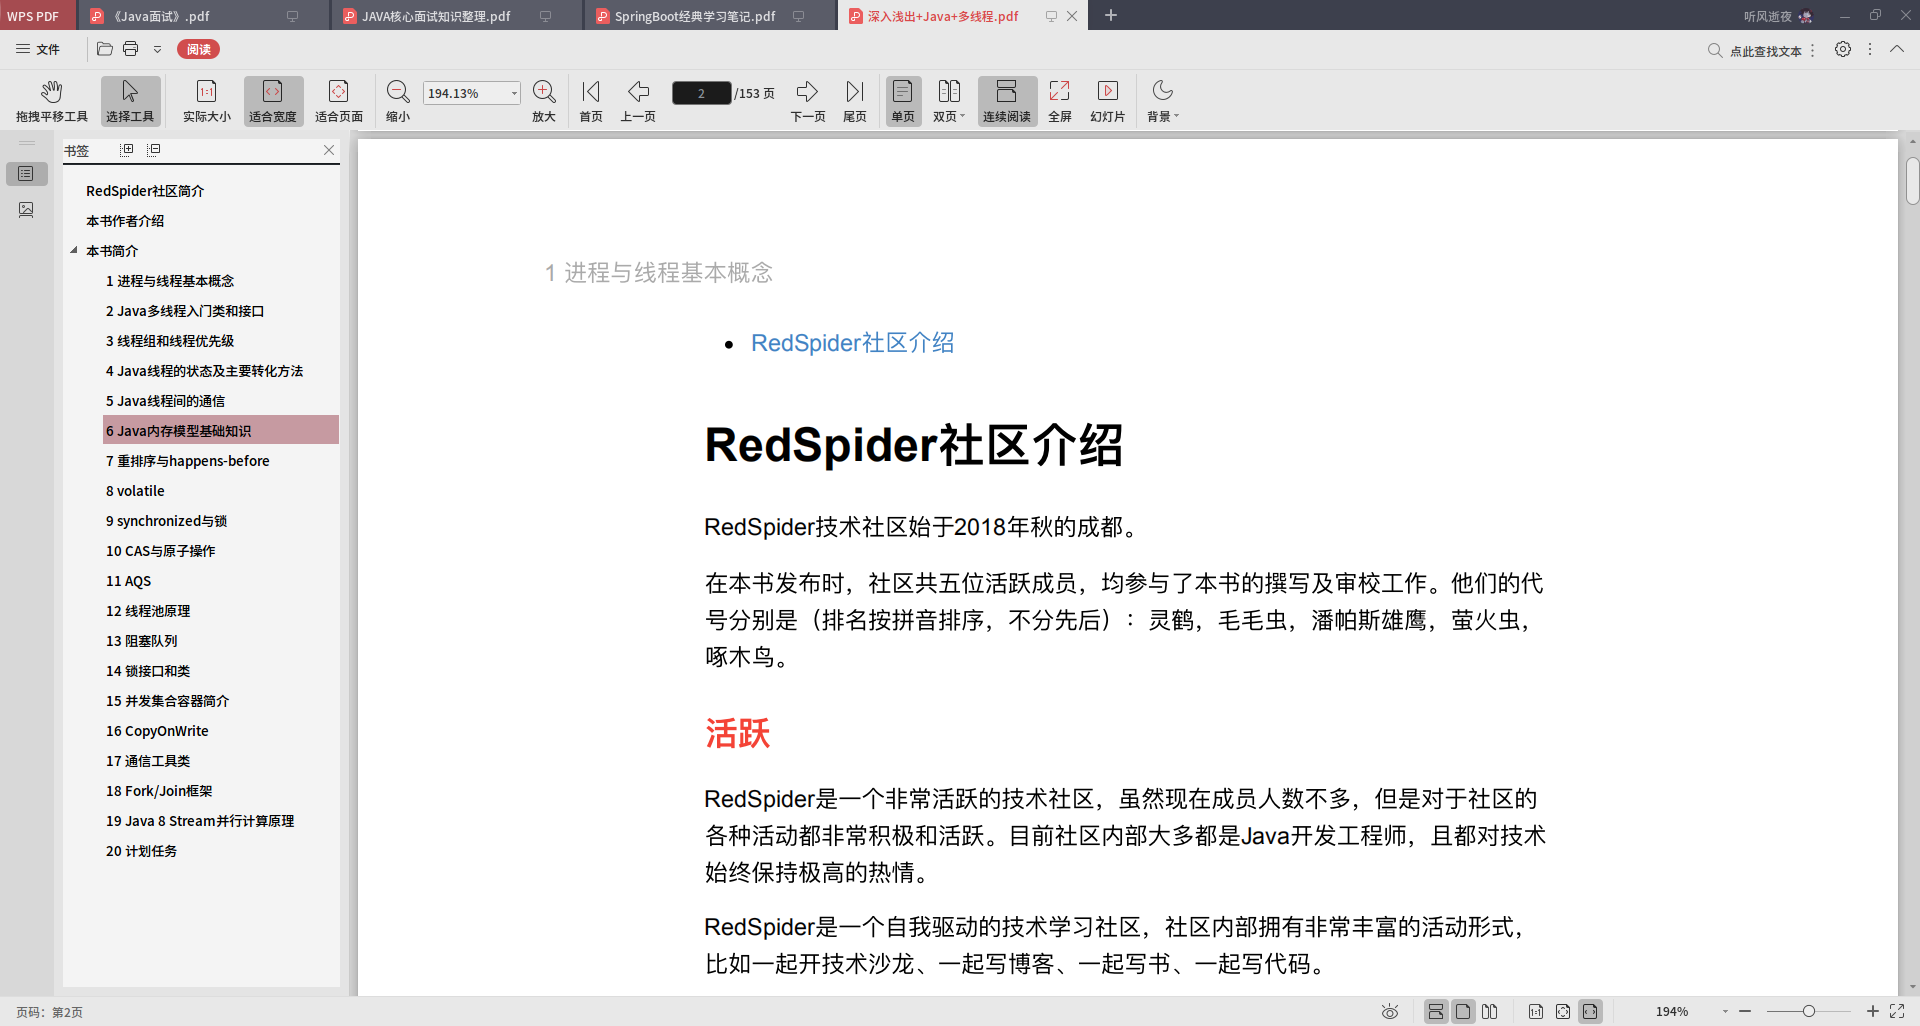This screenshot has height=1026, width=1920.
Task: Click the print icon
Action: 131,49
